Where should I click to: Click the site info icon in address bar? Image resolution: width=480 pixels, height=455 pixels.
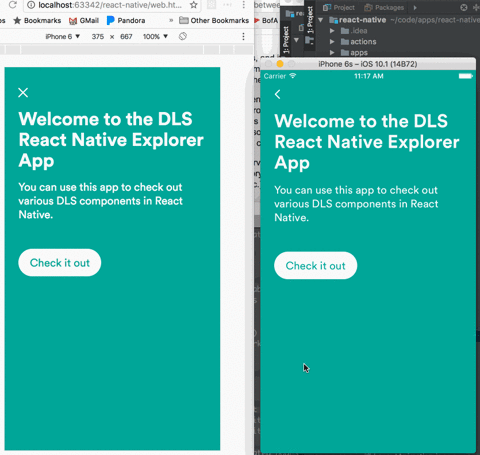click(31, 5)
